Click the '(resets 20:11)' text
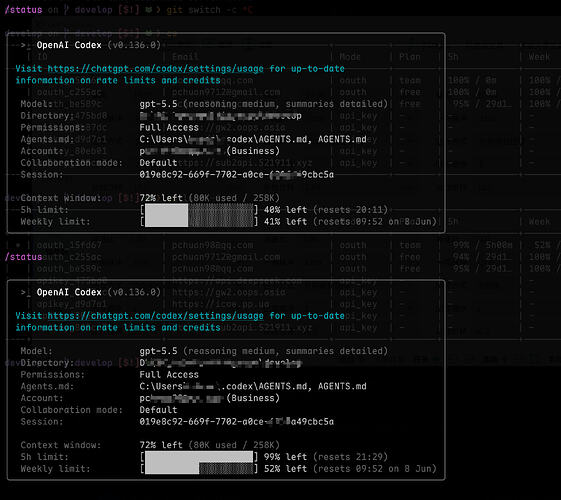The height and width of the screenshot is (500, 561). 350,210
